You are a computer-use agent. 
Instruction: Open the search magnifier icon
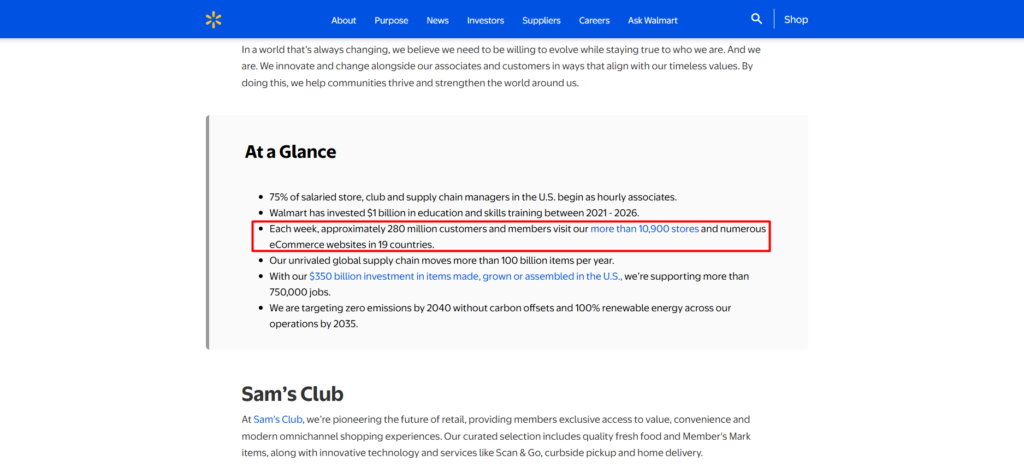pyautogui.click(x=756, y=19)
